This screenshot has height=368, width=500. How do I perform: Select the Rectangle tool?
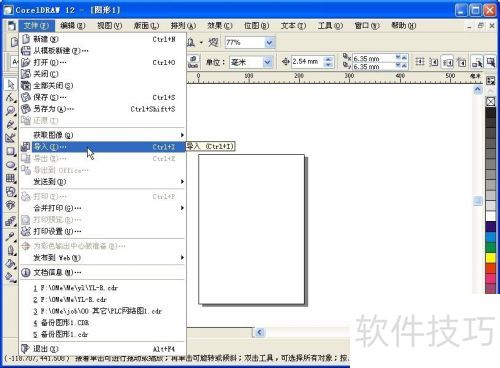(10, 151)
